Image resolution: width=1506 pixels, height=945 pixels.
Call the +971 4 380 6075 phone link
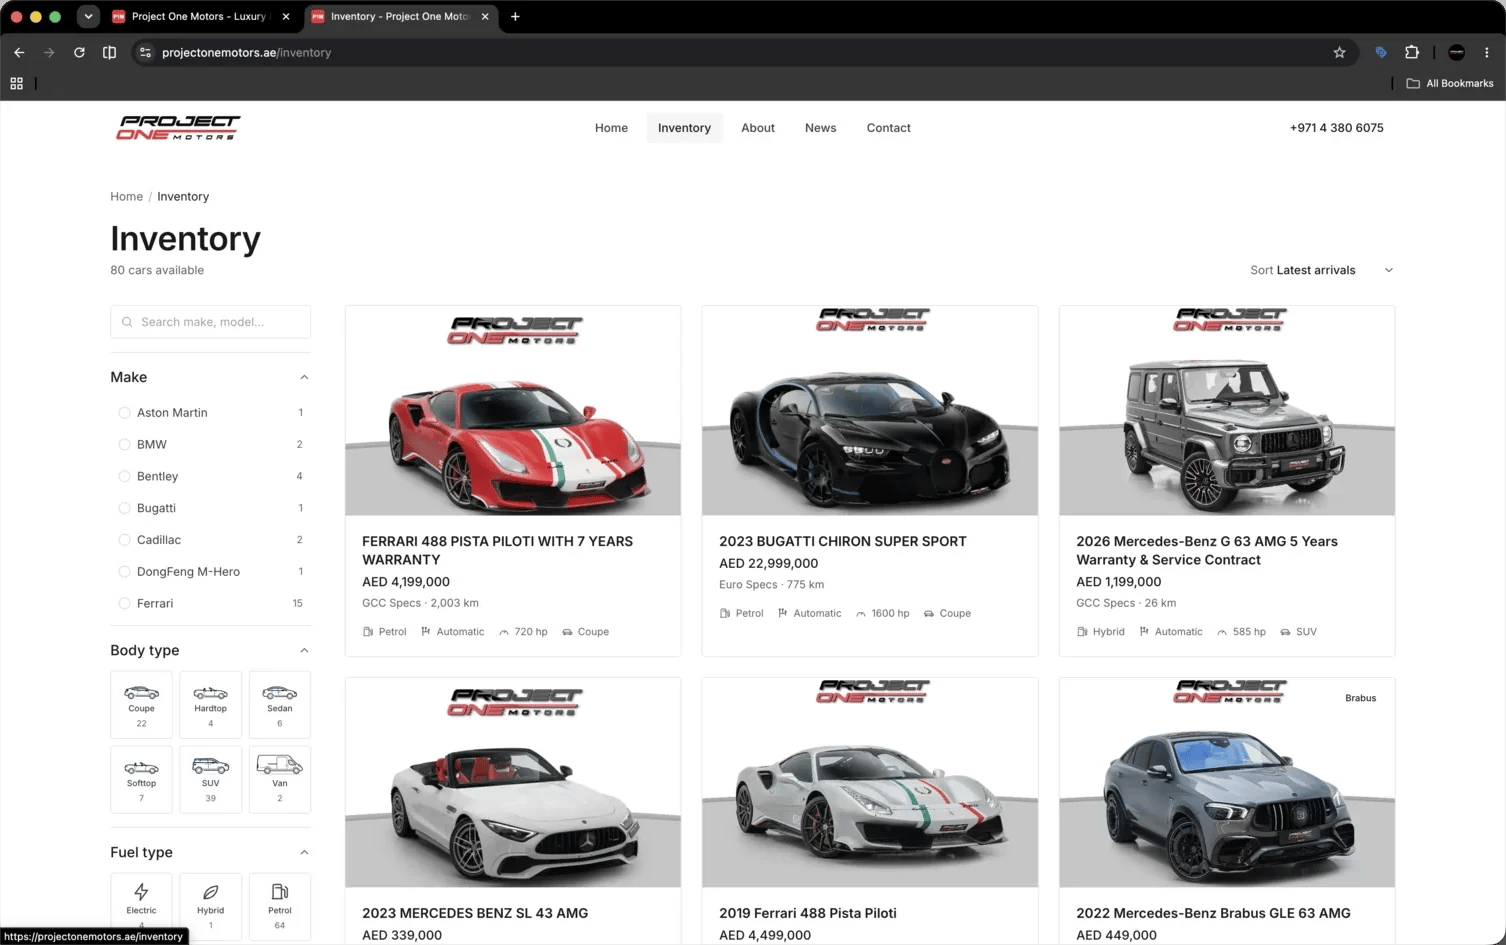click(1336, 128)
